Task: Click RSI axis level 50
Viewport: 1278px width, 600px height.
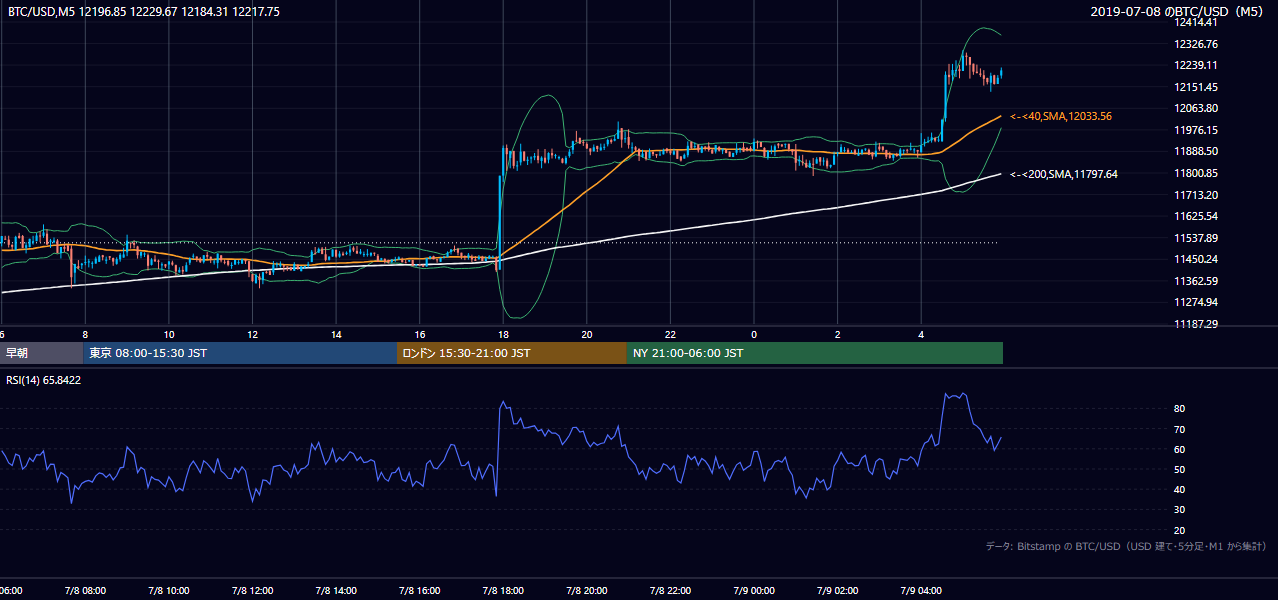Action: click(1180, 469)
